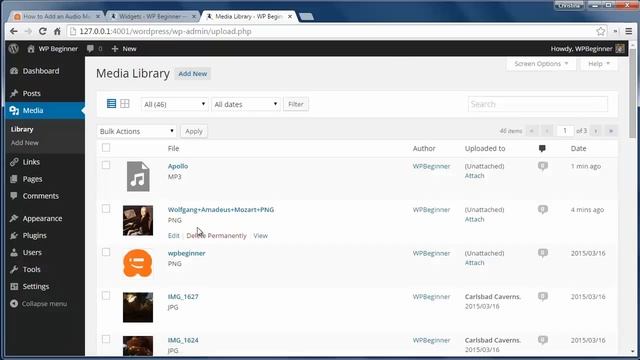Open WP Beginner site home icon
Viewport: 640px width, 360px height.
[x=31, y=49]
